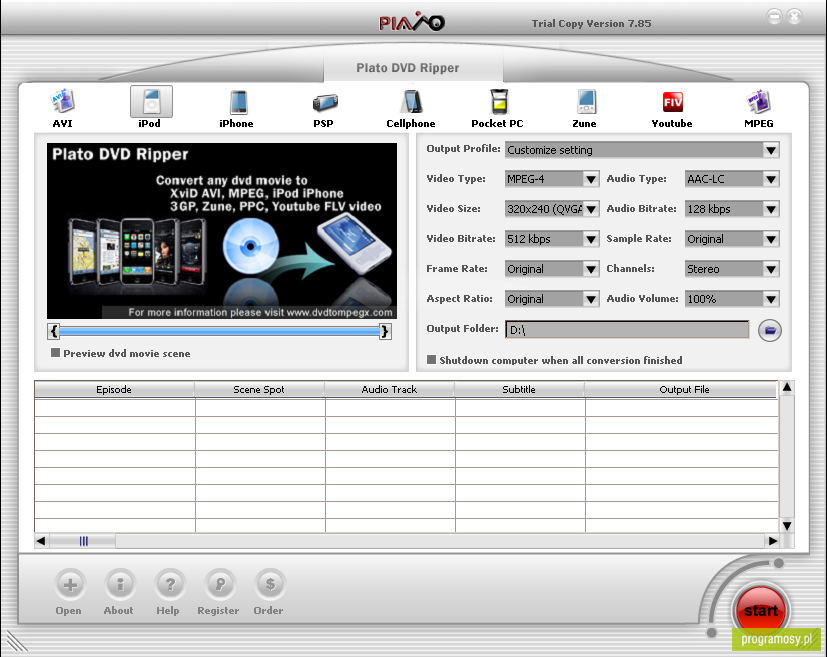Open the Frame Rate dropdown
Image resolution: width=827 pixels, height=657 pixels.
(x=591, y=269)
